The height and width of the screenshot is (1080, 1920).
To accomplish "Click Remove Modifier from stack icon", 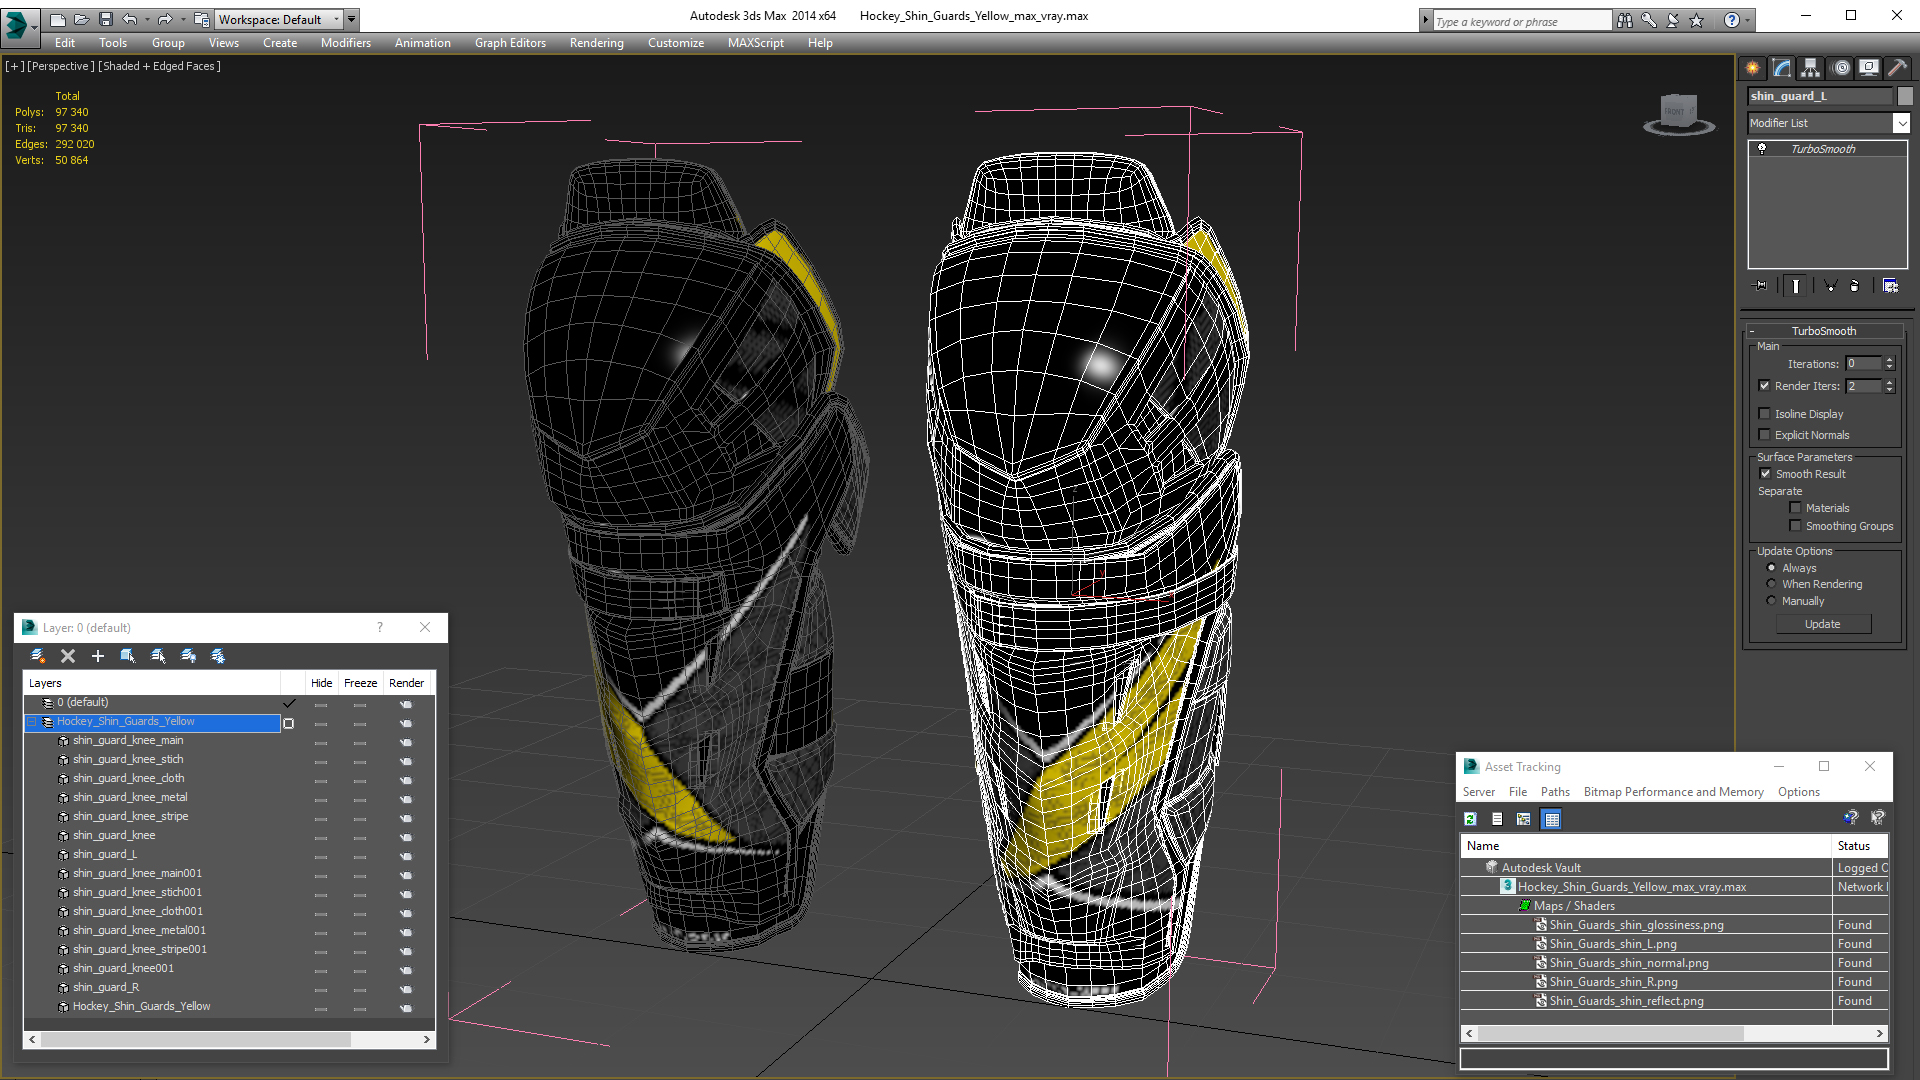I will click(1855, 286).
